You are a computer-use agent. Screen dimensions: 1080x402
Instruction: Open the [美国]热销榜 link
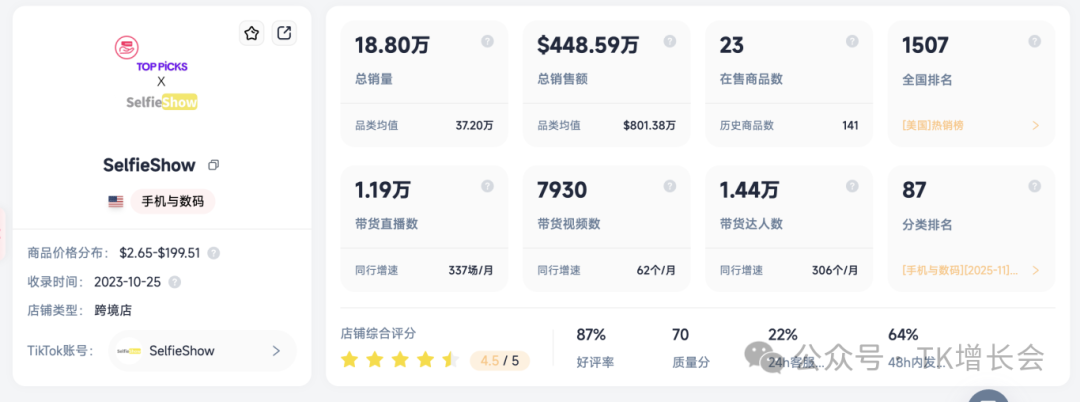point(933,126)
